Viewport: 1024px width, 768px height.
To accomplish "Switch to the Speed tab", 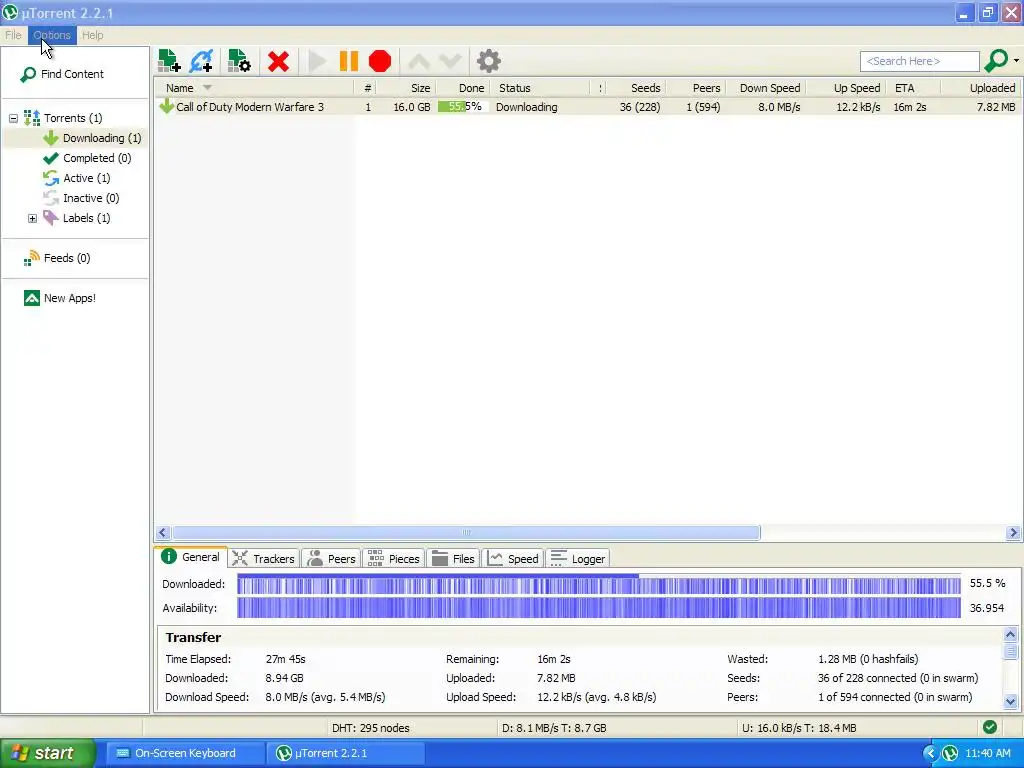I will [513, 558].
